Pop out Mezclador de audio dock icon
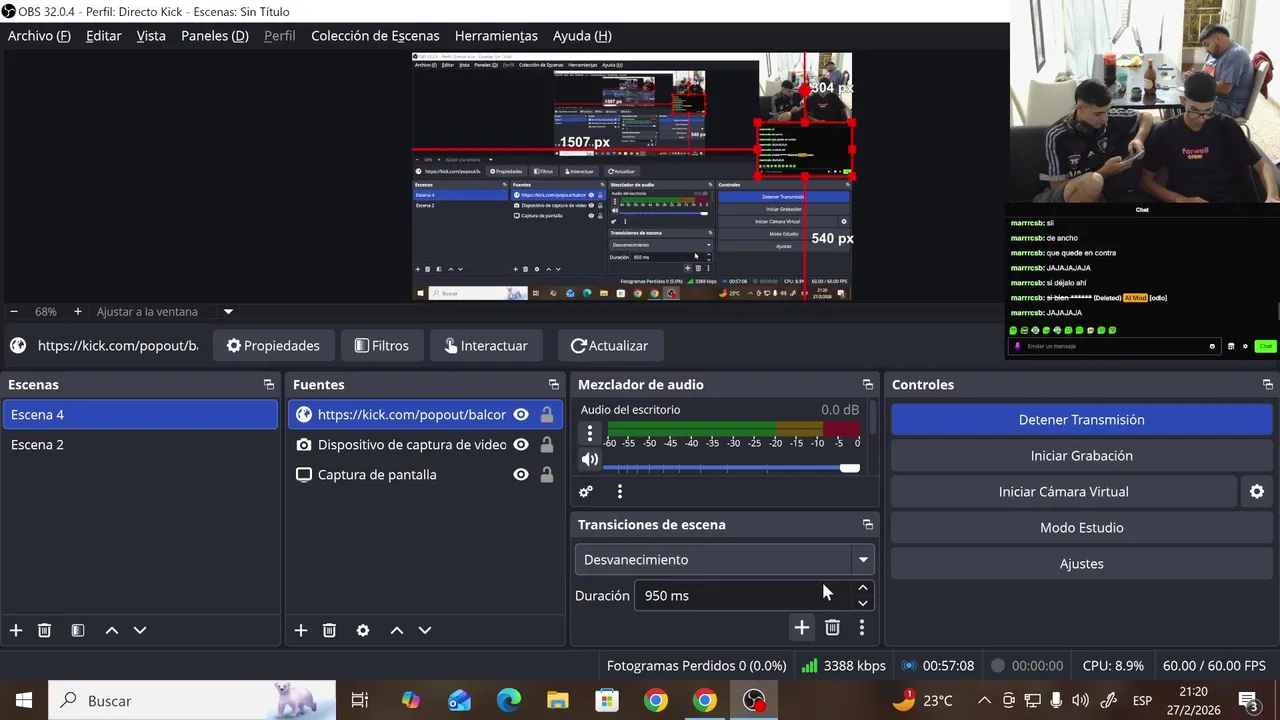 867,384
